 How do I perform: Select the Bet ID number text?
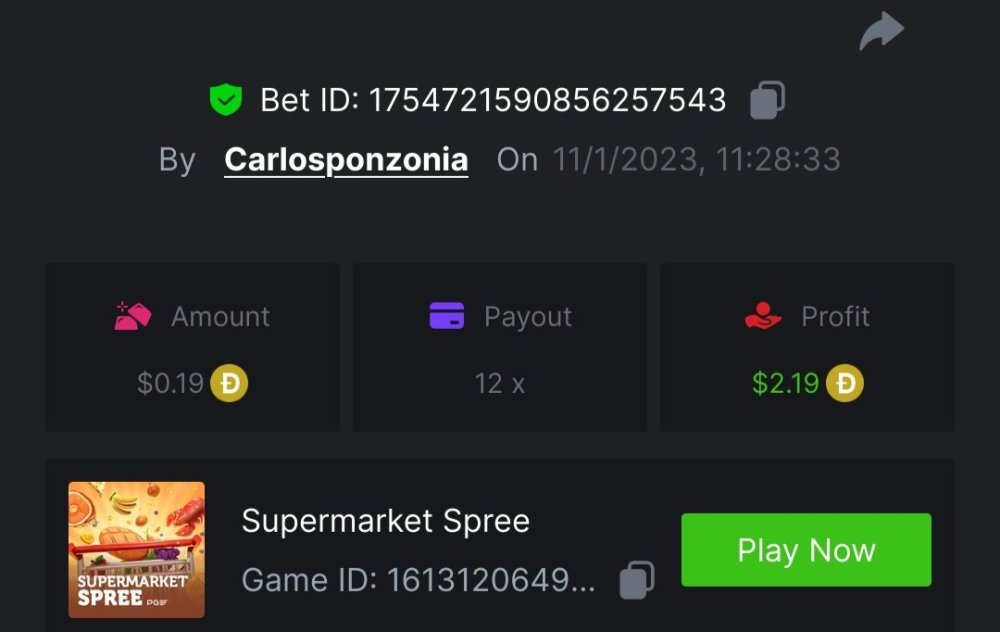(x=547, y=100)
